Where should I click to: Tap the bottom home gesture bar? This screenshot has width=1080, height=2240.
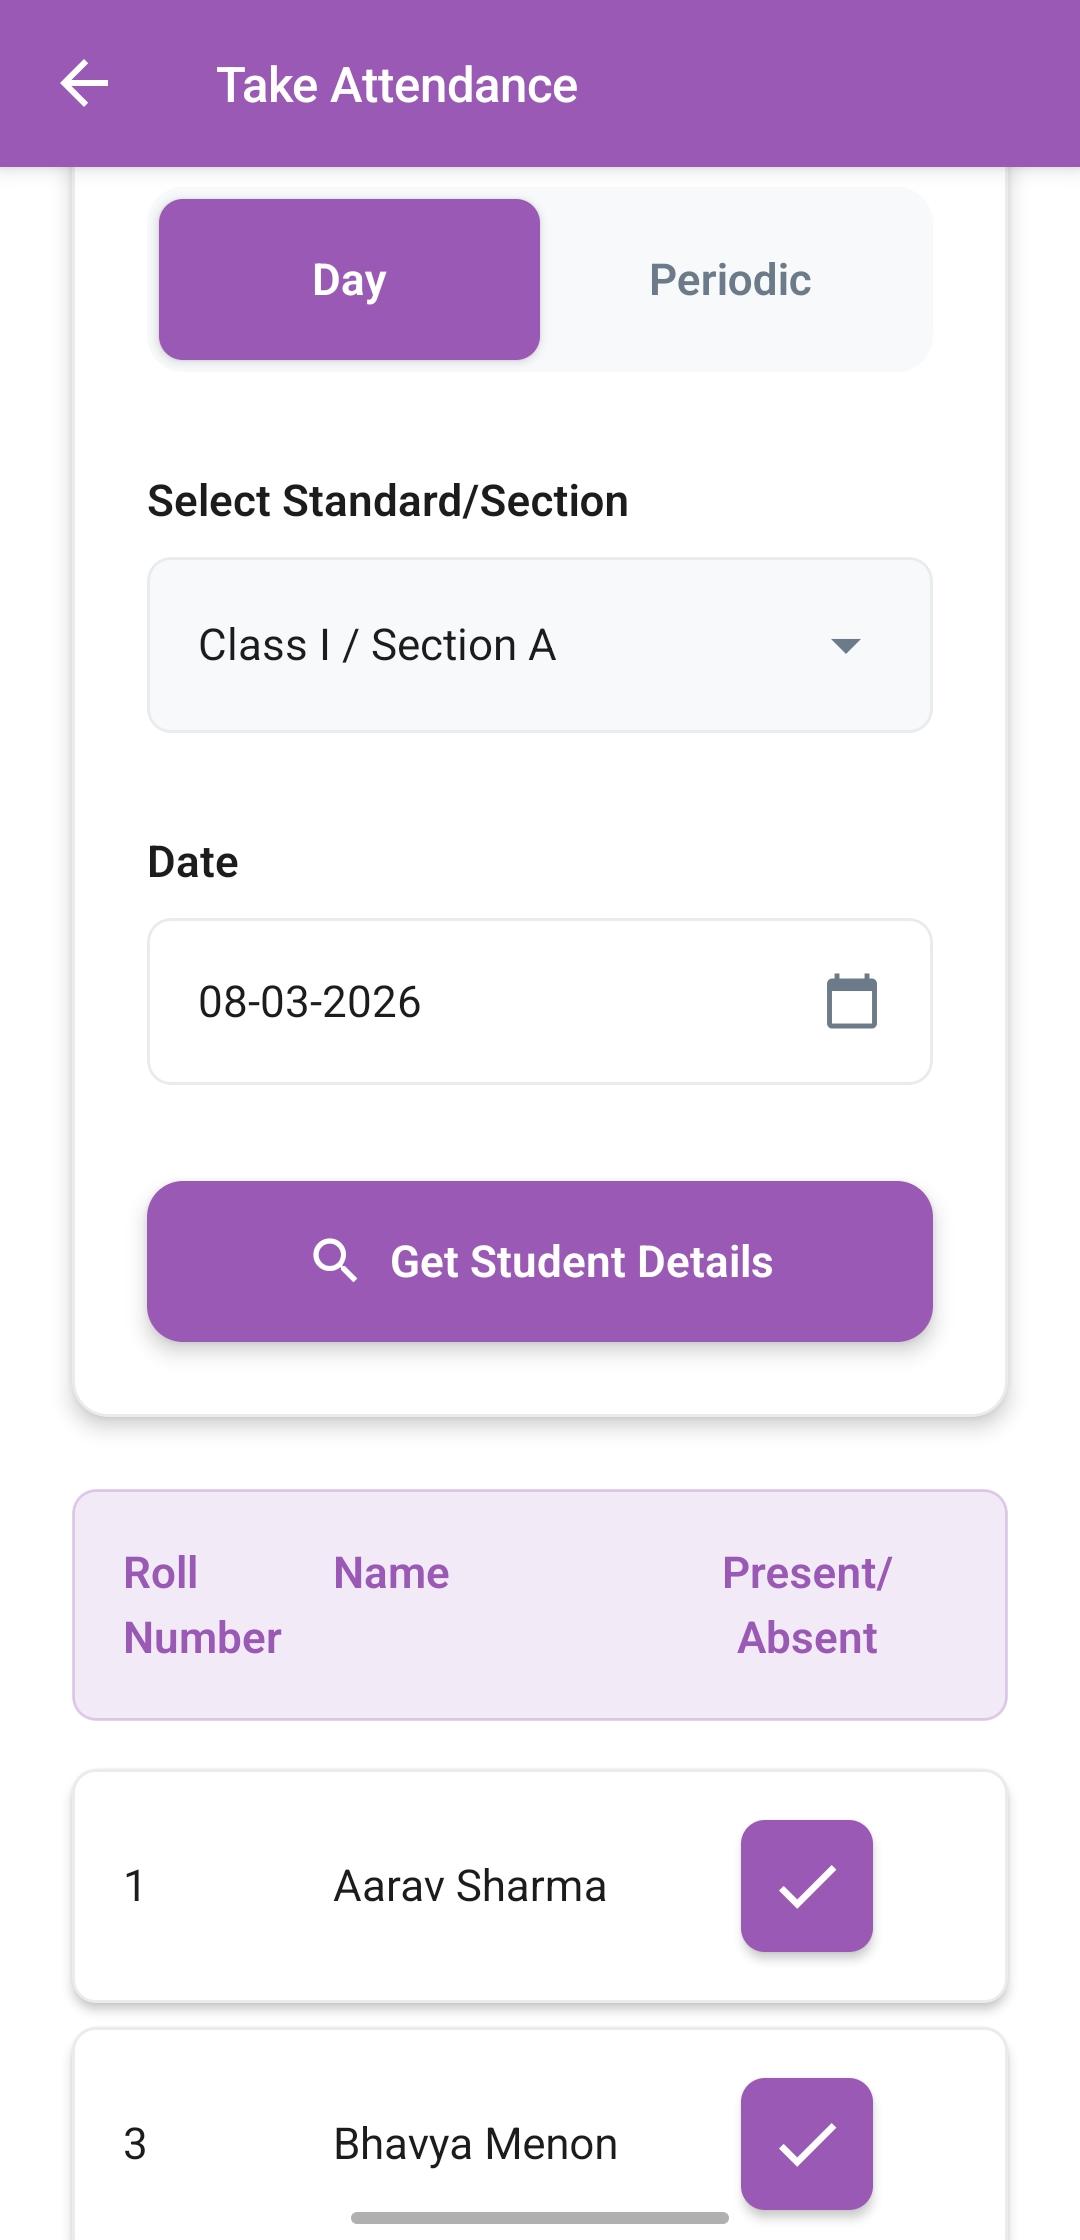tap(540, 2218)
